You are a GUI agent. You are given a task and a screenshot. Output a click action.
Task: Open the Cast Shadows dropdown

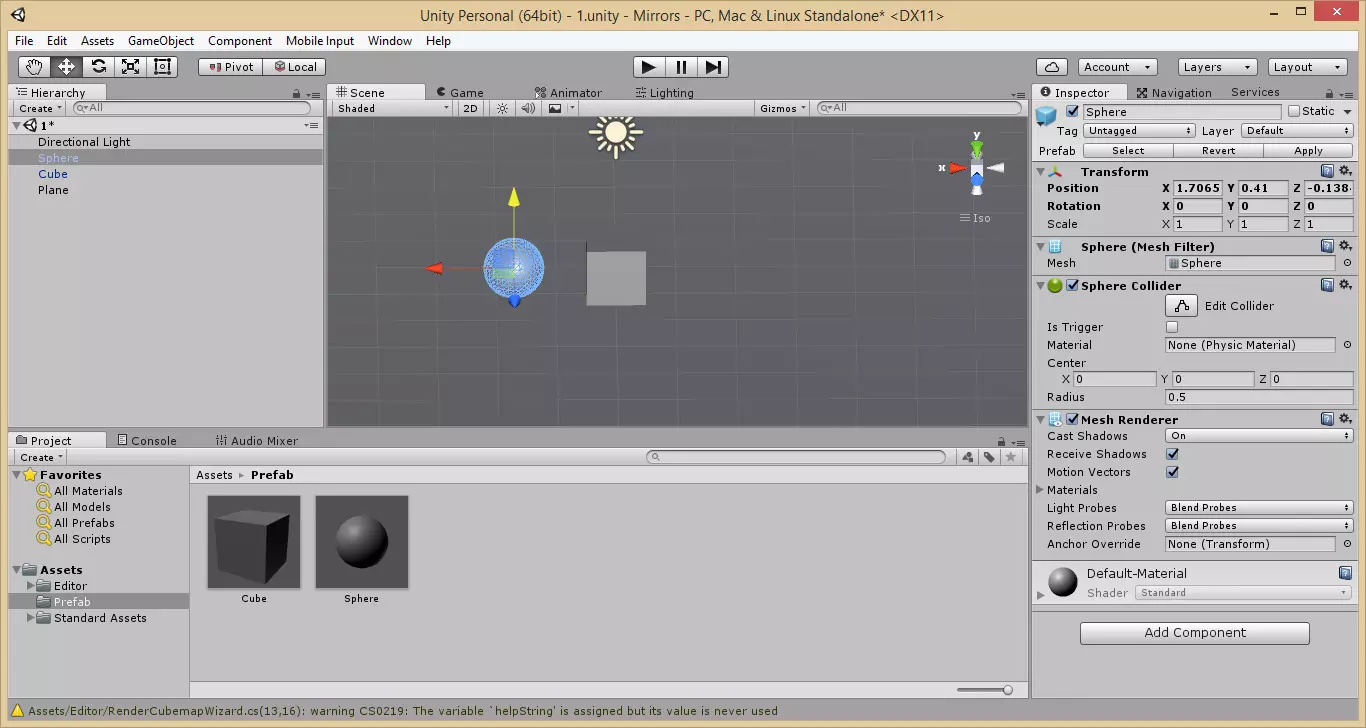pyautogui.click(x=1259, y=436)
